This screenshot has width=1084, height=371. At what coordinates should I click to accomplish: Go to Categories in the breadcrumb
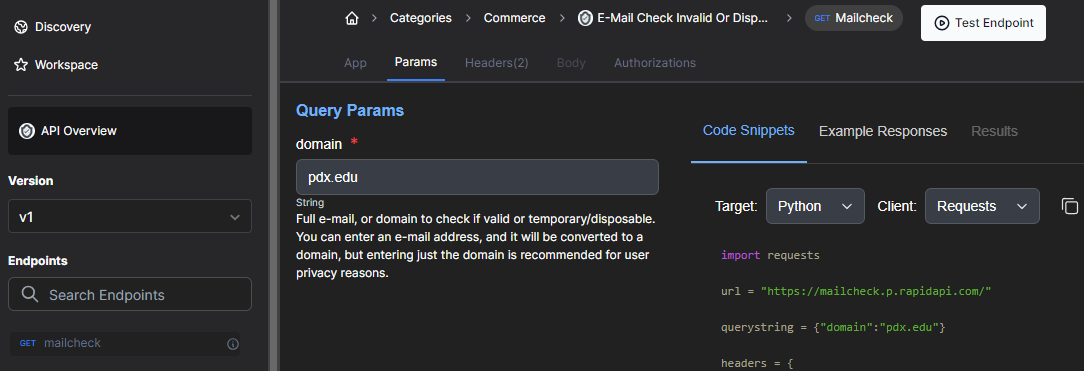[x=421, y=19]
